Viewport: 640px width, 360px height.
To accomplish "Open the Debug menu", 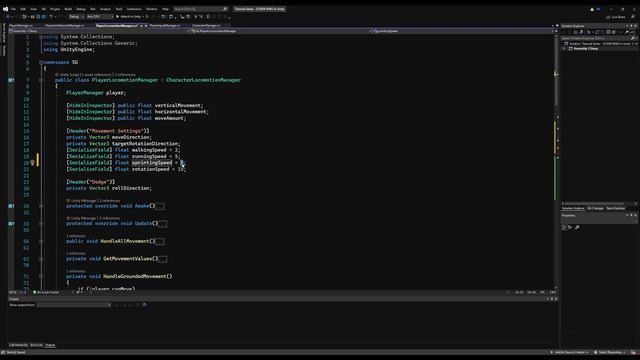I will point(81,9).
